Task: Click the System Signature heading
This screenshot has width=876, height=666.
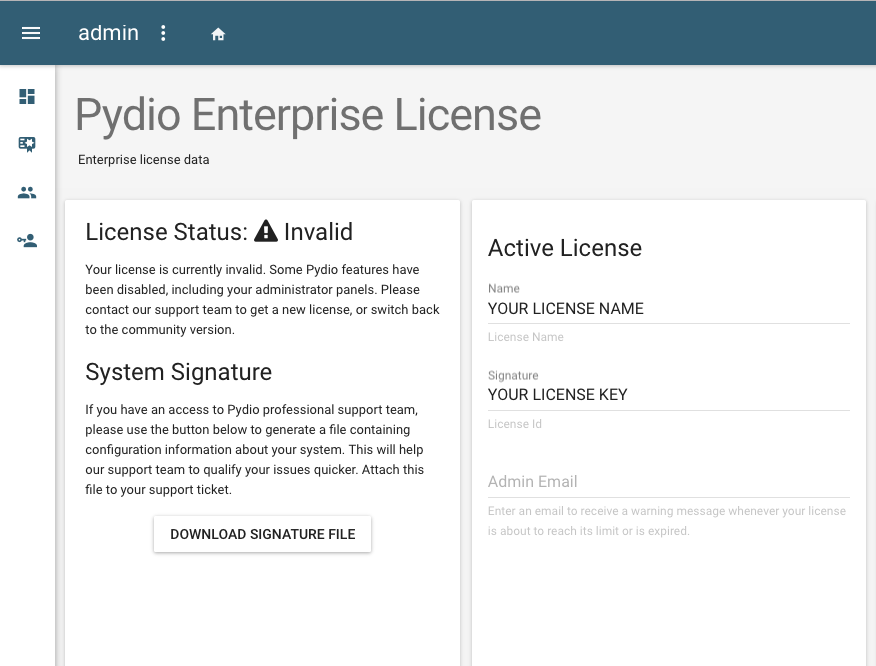Action: click(x=179, y=372)
